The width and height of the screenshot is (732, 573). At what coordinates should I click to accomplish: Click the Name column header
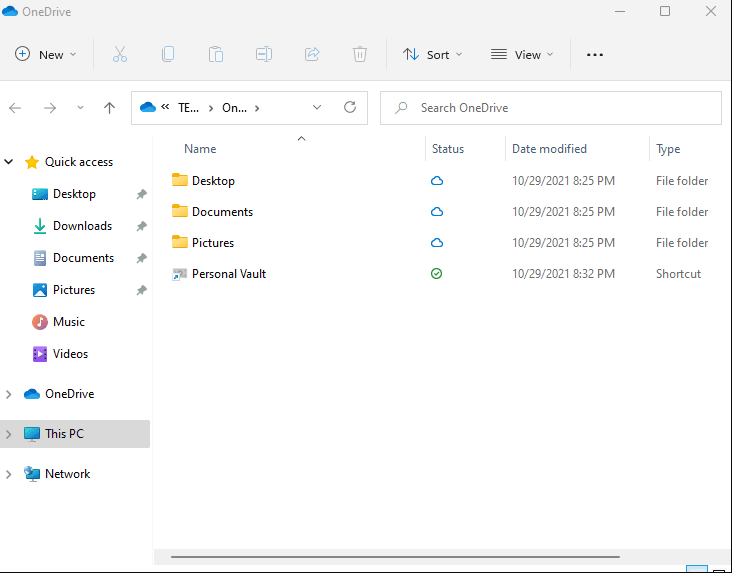(x=200, y=149)
